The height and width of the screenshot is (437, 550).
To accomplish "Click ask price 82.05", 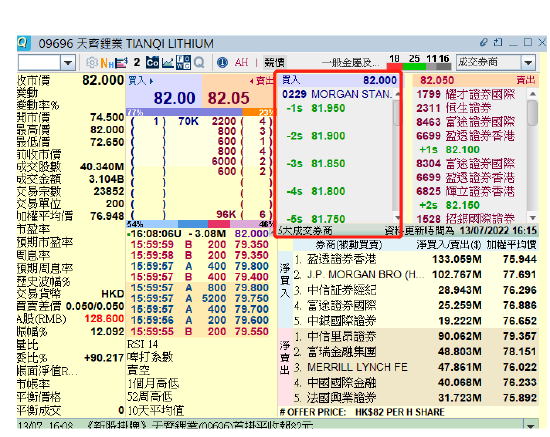I will 228,98.
